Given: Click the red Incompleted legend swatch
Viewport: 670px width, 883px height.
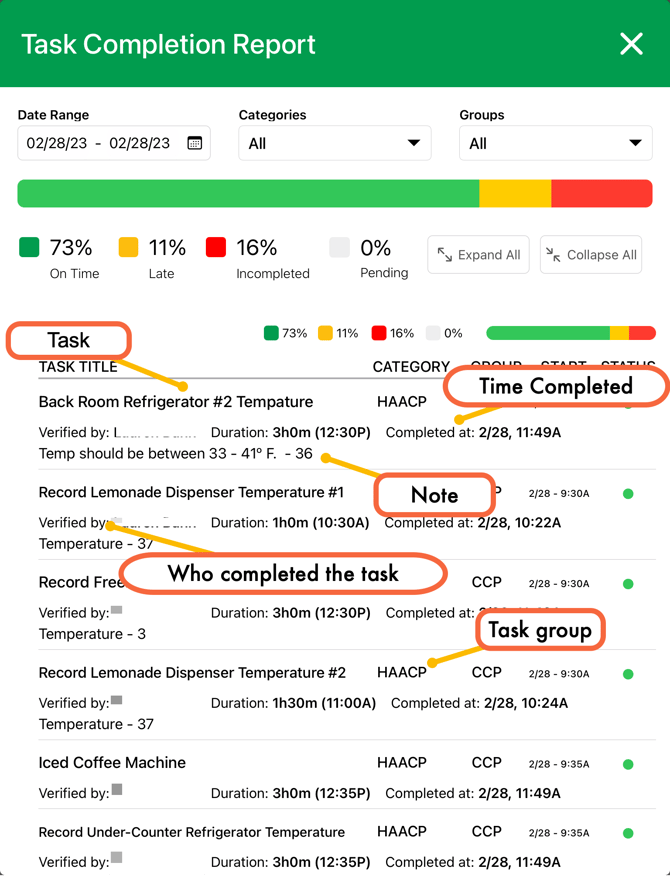Looking at the screenshot, I should [x=215, y=247].
